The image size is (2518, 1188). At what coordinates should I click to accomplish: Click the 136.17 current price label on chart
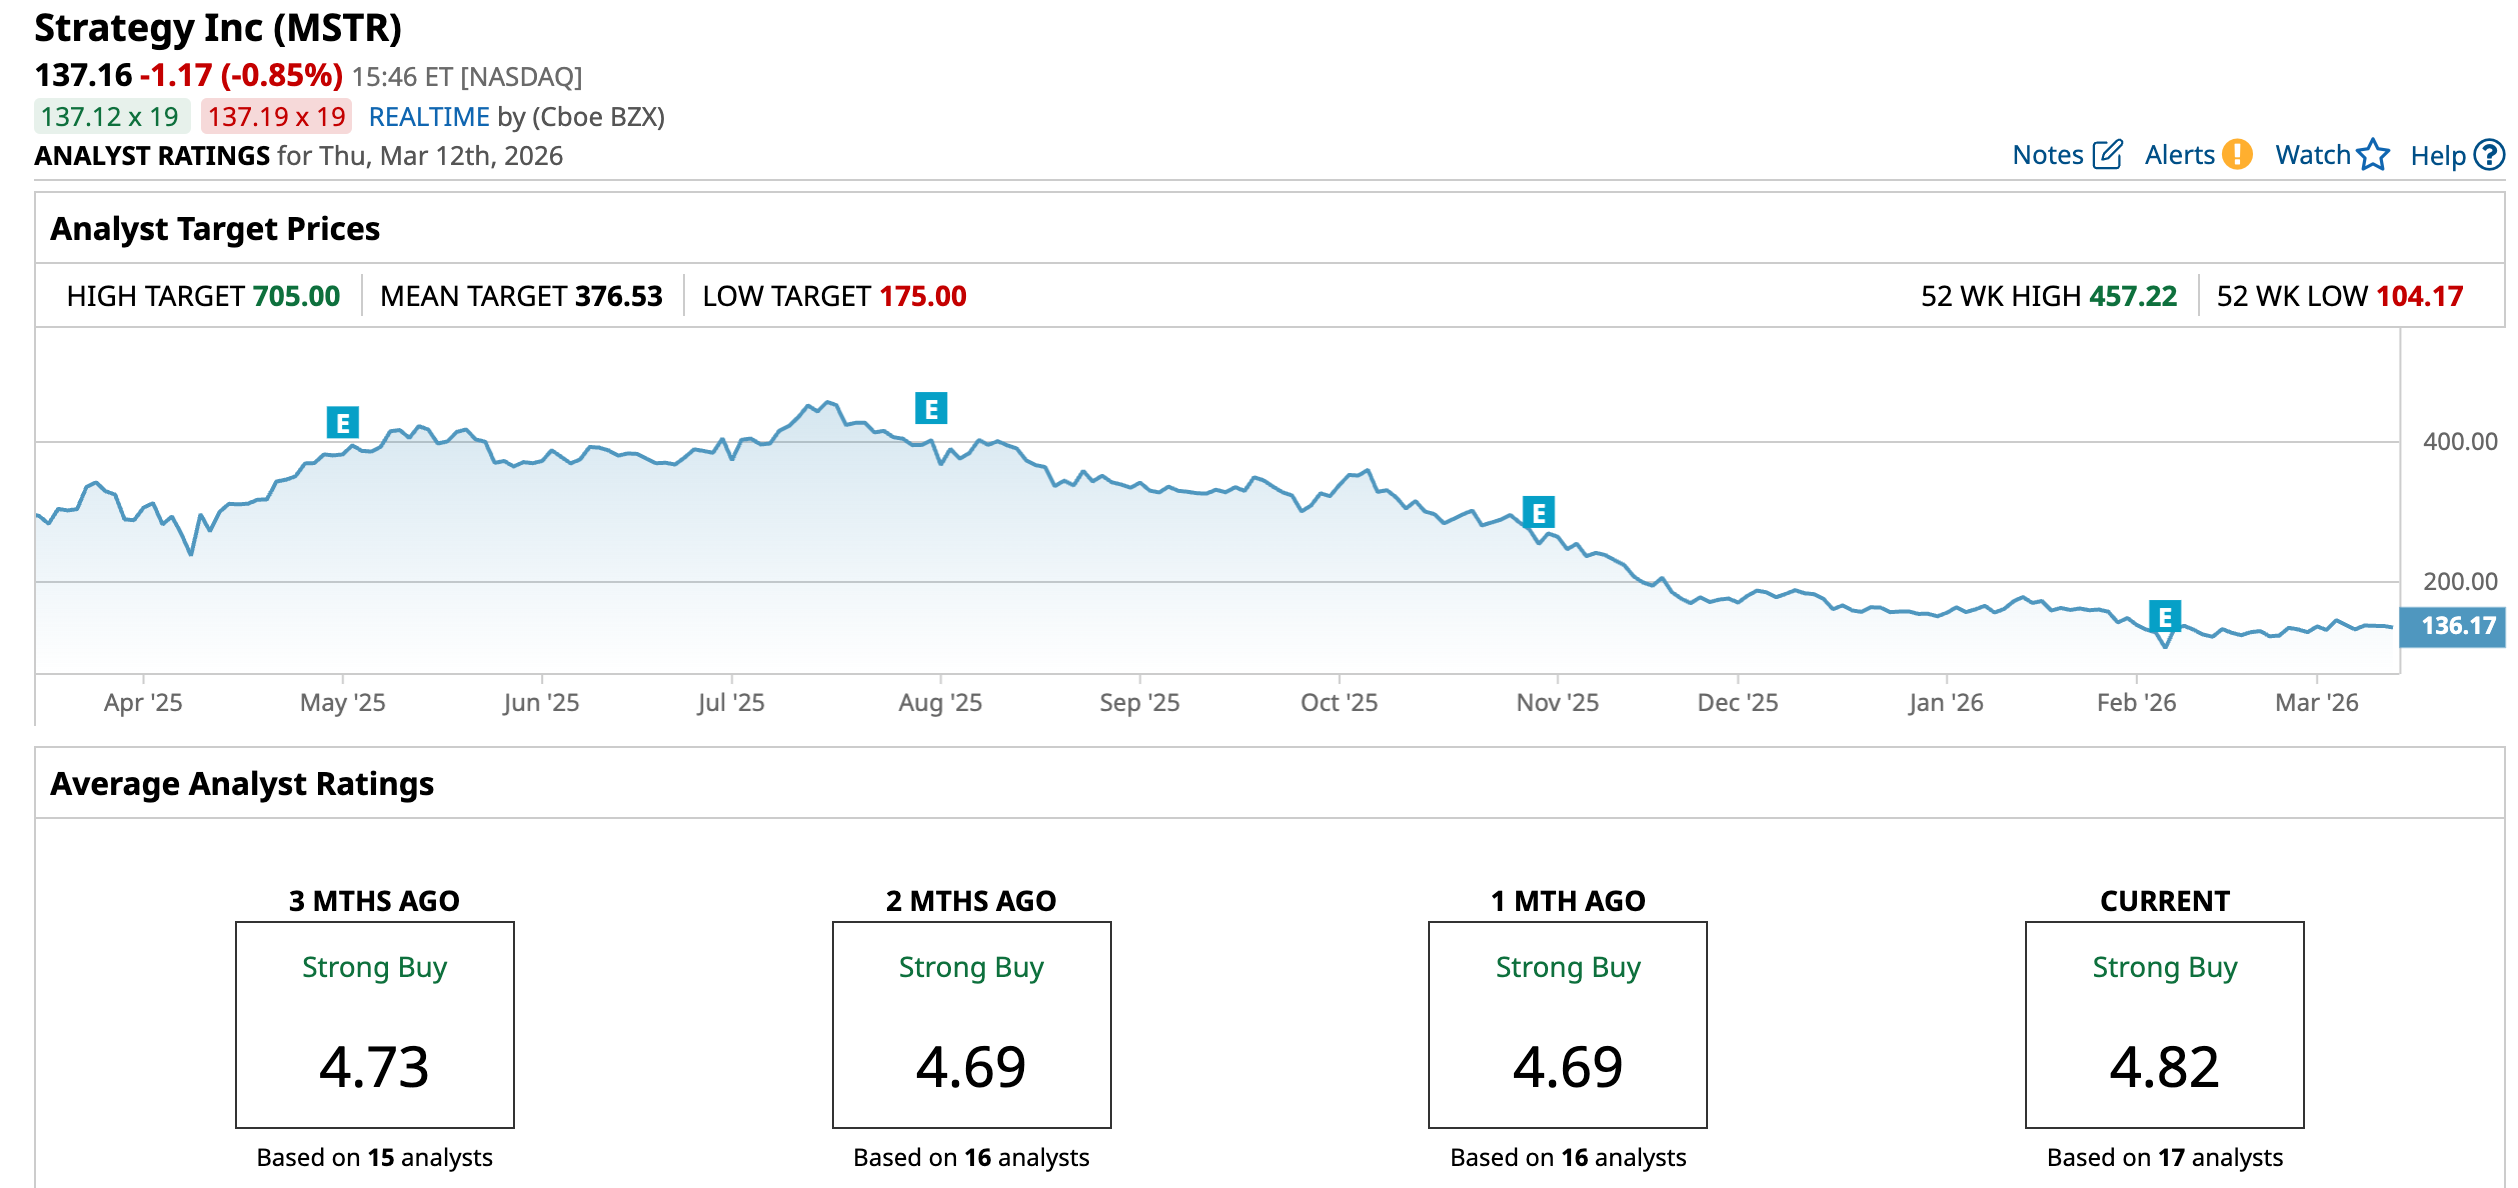pyautogui.click(x=2457, y=626)
